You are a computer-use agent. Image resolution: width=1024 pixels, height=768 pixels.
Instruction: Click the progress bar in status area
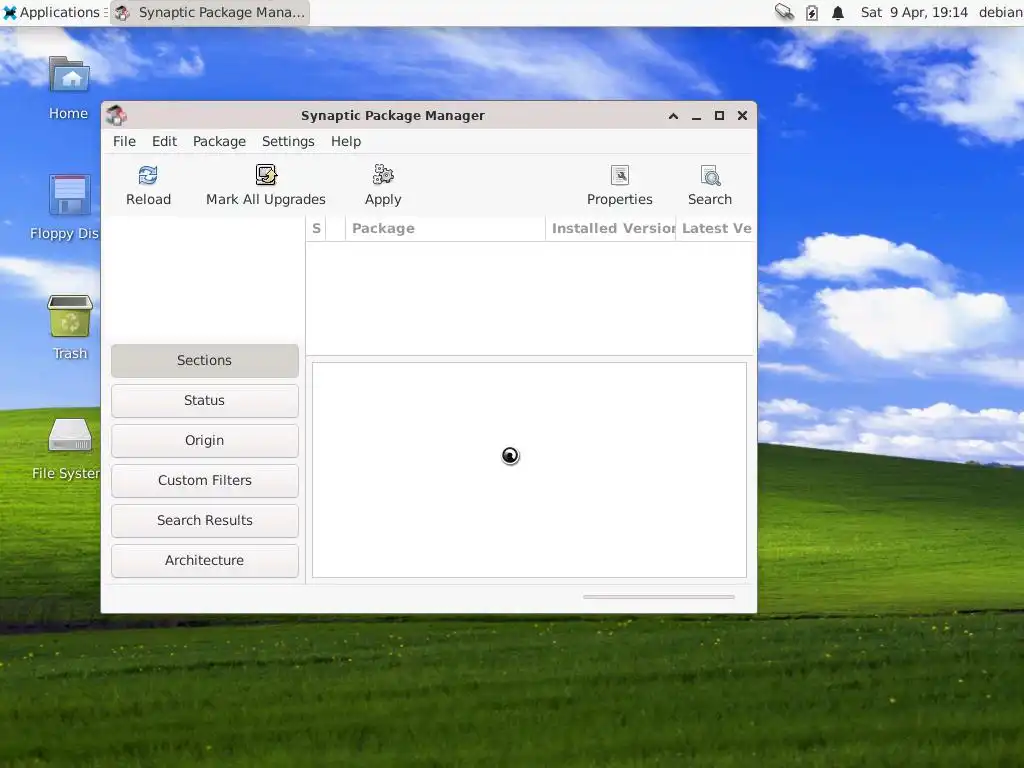659,597
